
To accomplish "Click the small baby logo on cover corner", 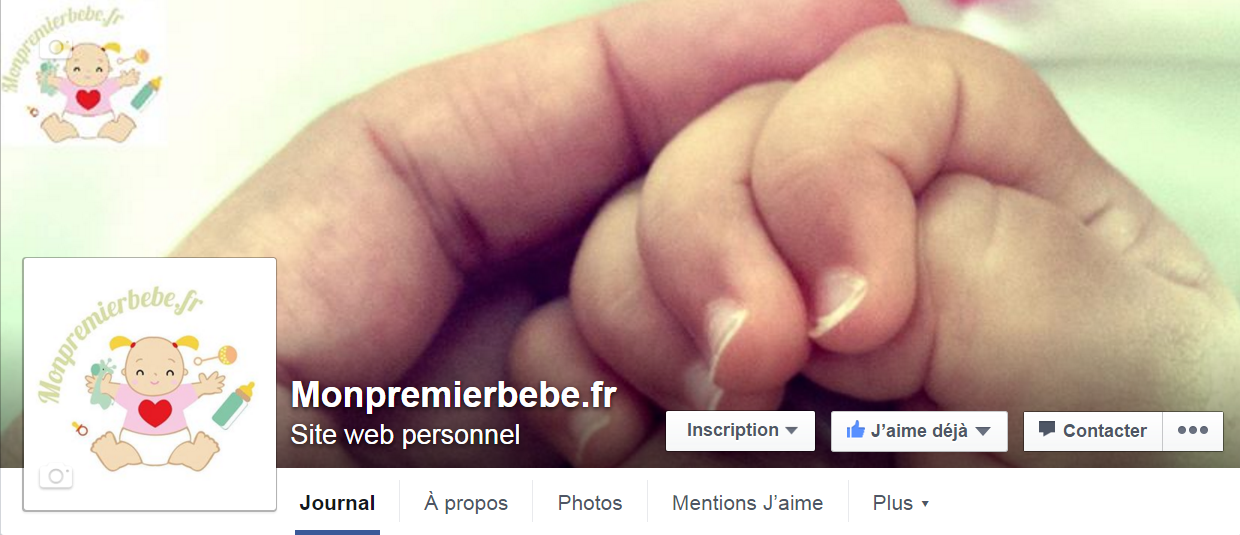I will 83,73.
